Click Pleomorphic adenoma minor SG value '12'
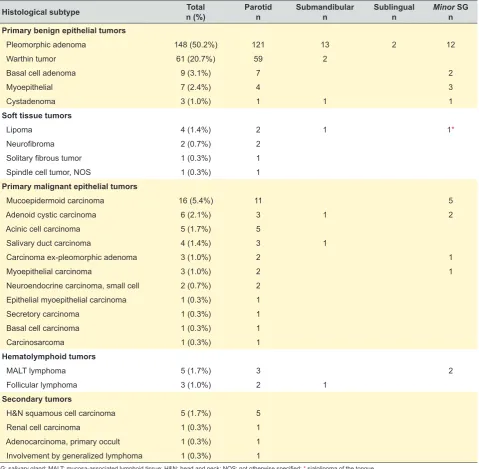Image resolution: width=479 pixels, height=469 pixels. tap(451, 45)
